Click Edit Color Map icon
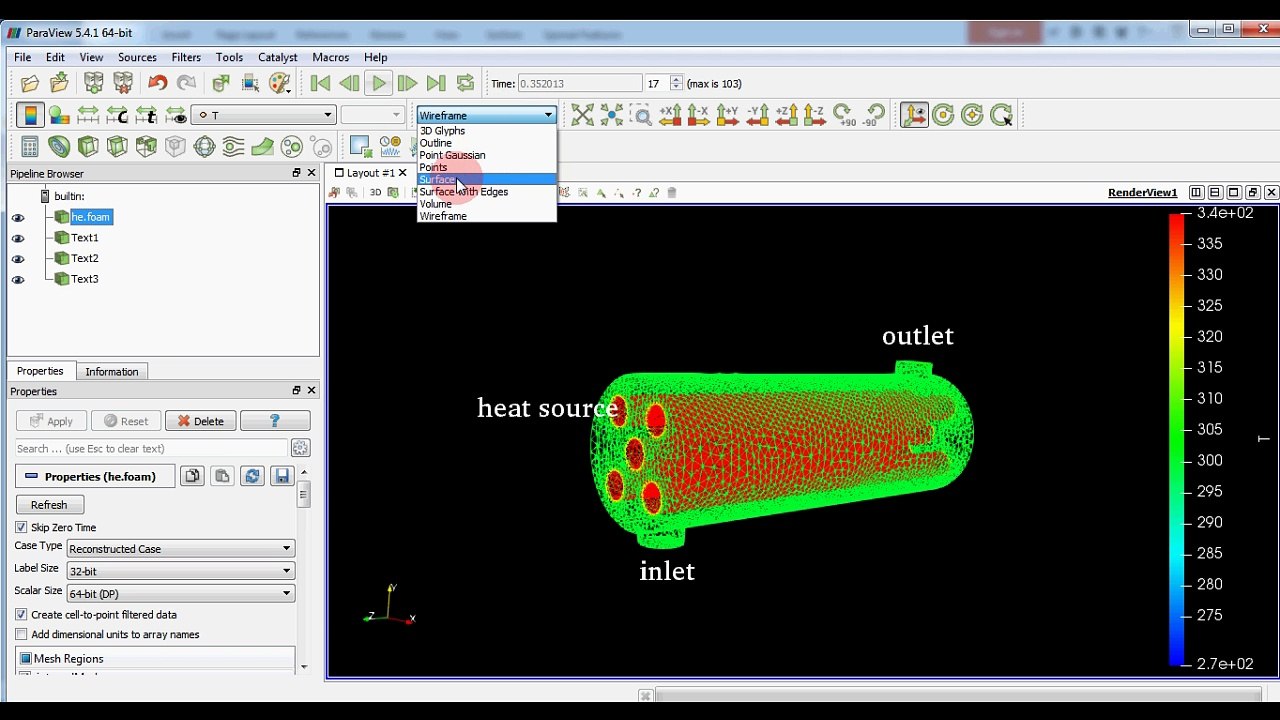This screenshot has width=1280, height=720. click(59, 115)
